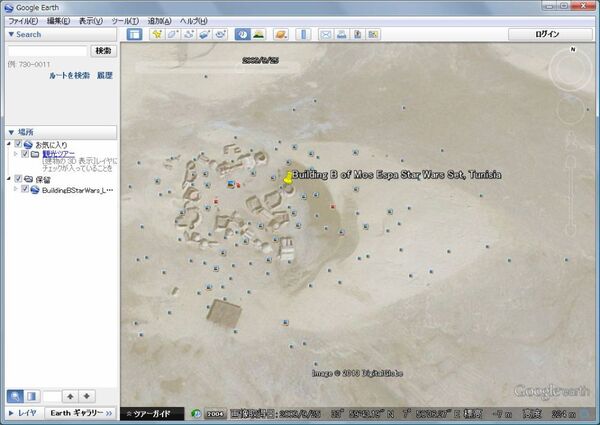This screenshot has height=425, width=600.
Task: Toggle the BuildingBStarWars checkbox
Action: tap(25, 189)
